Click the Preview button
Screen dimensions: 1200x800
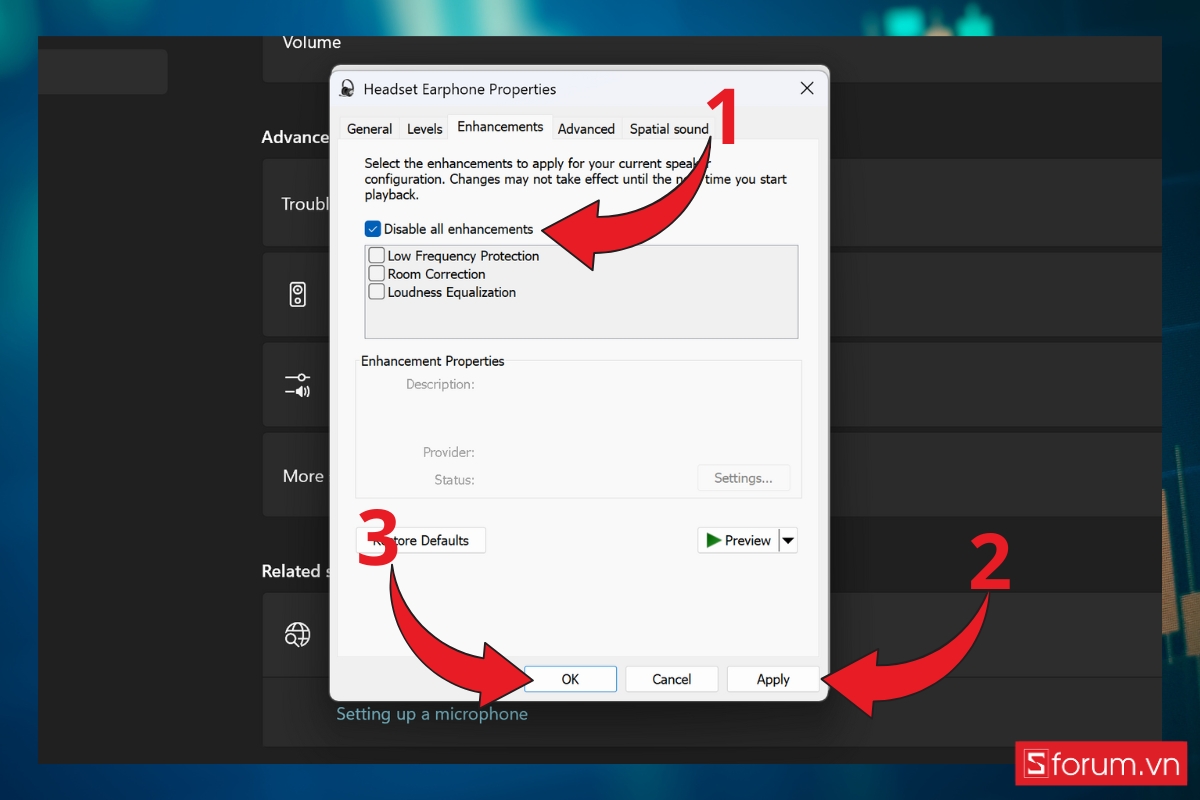pos(738,541)
